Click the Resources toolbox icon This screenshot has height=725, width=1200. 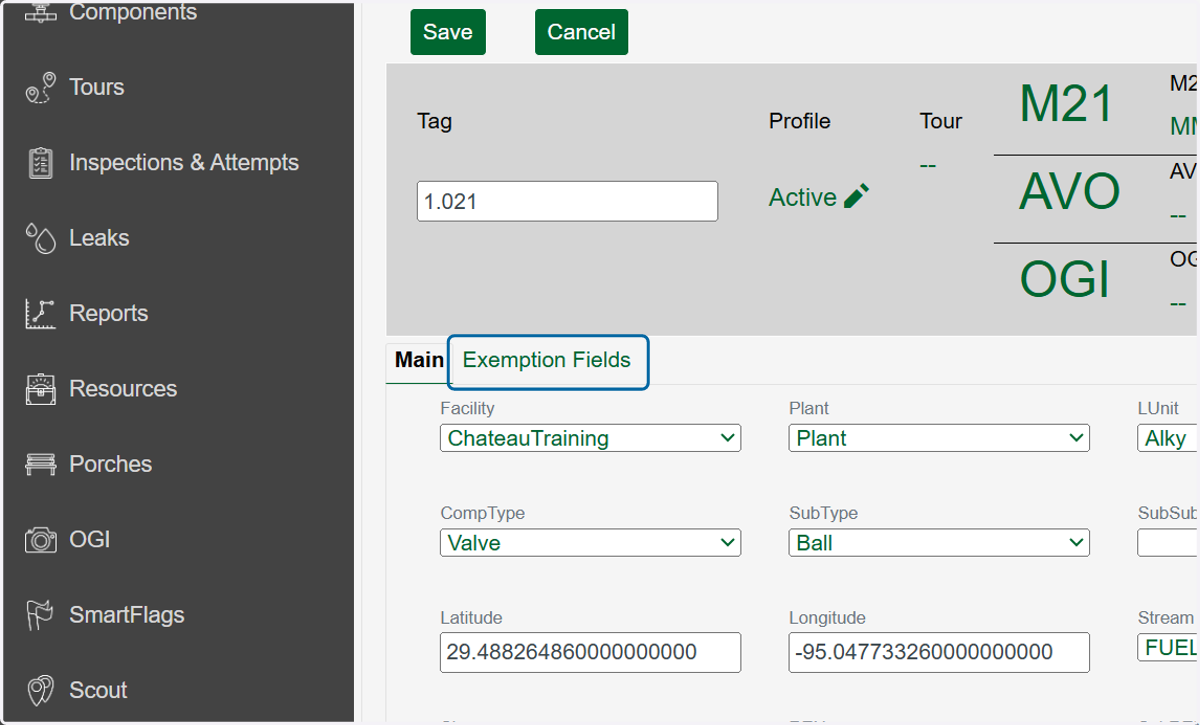pos(40,389)
